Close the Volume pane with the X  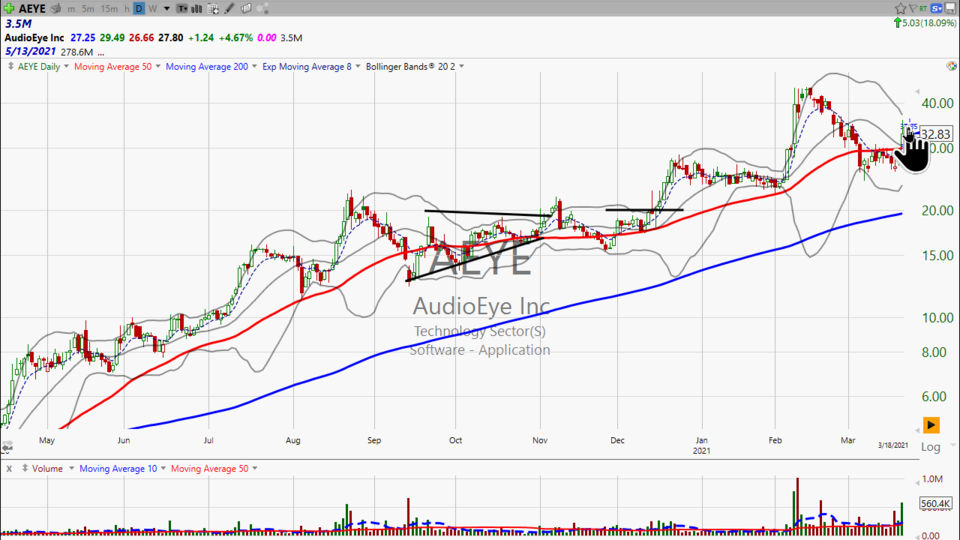tap(9, 468)
